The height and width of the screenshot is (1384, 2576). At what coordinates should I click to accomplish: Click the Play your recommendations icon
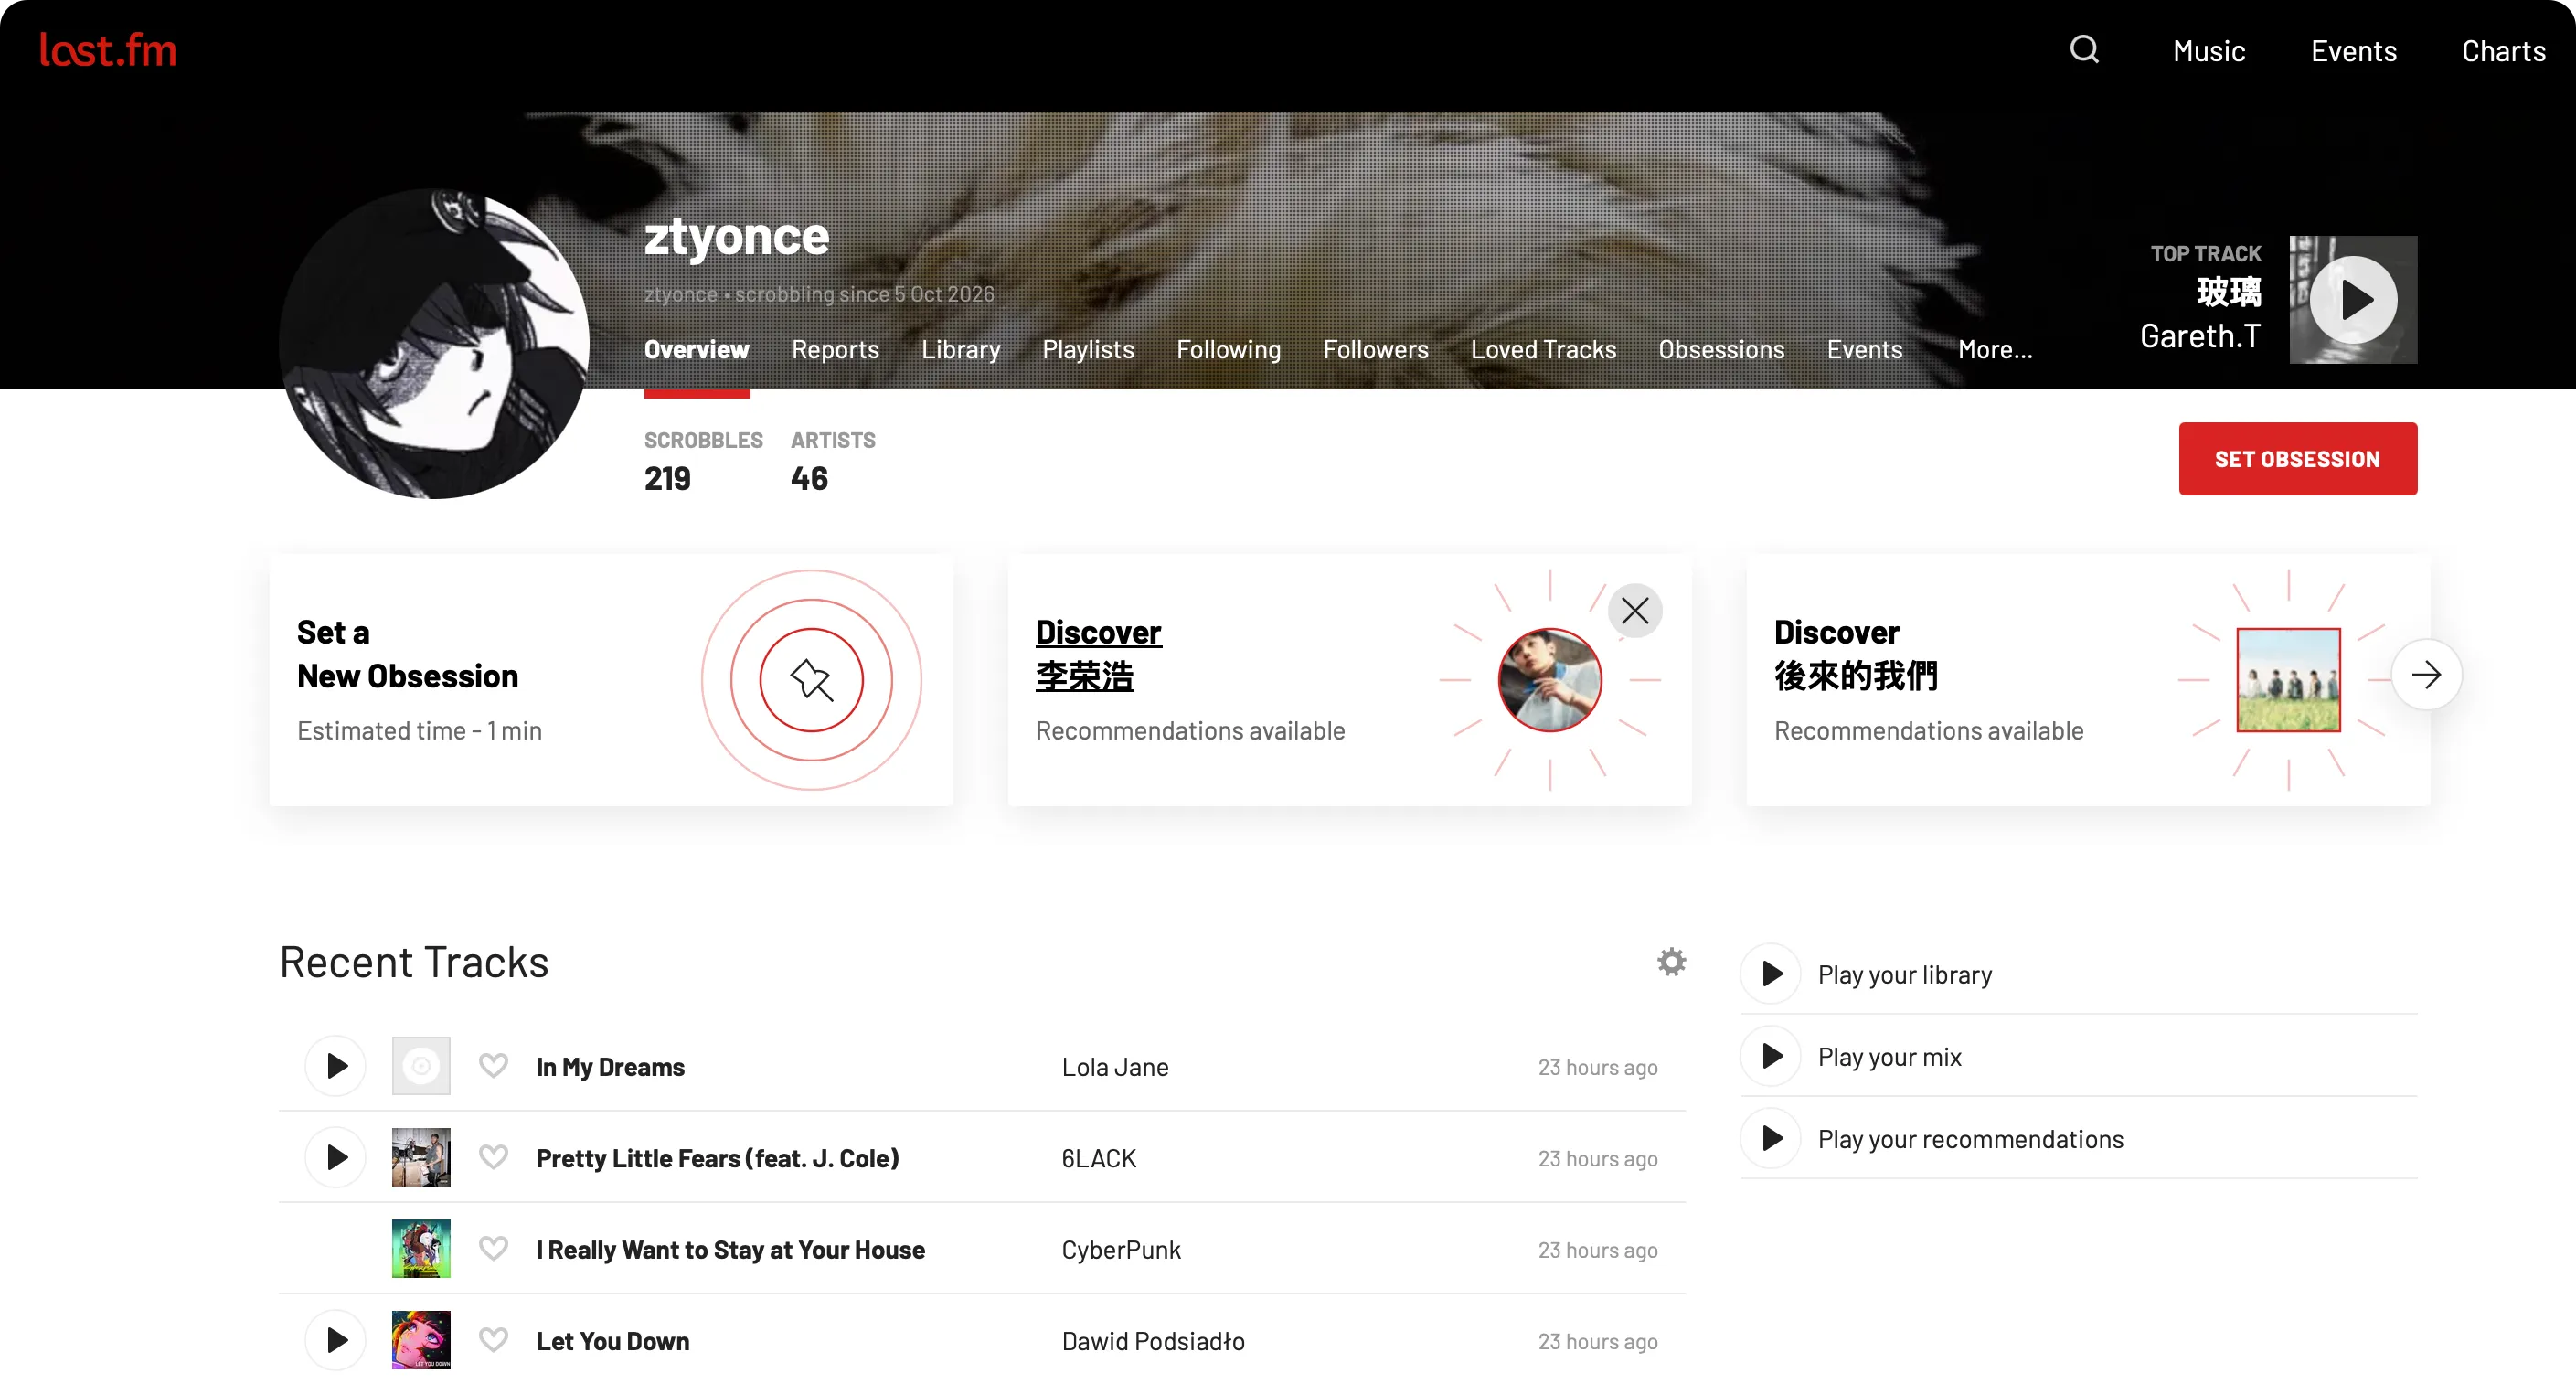(1771, 1138)
